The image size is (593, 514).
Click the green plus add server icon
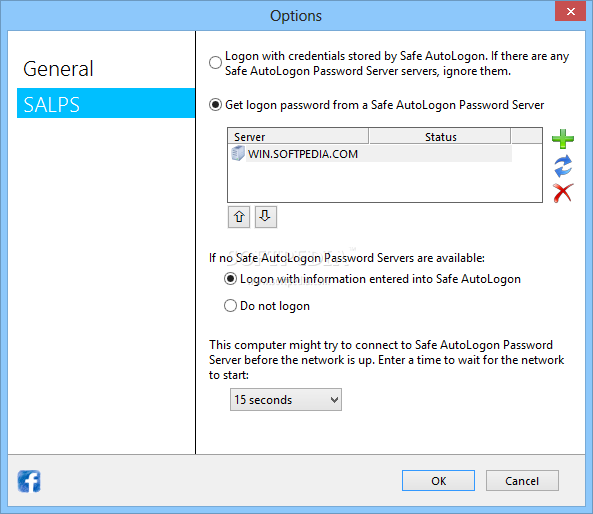pyautogui.click(x=563, y=139)
